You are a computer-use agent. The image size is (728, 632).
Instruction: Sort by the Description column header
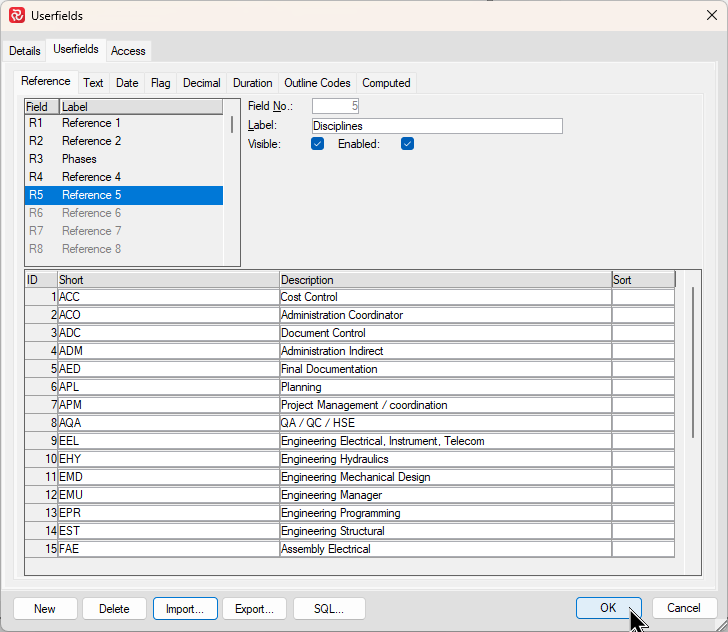coord(445,280)
